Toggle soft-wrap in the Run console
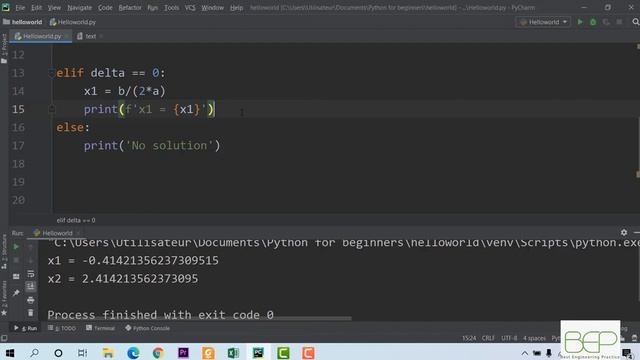 [x=31, y=273]
